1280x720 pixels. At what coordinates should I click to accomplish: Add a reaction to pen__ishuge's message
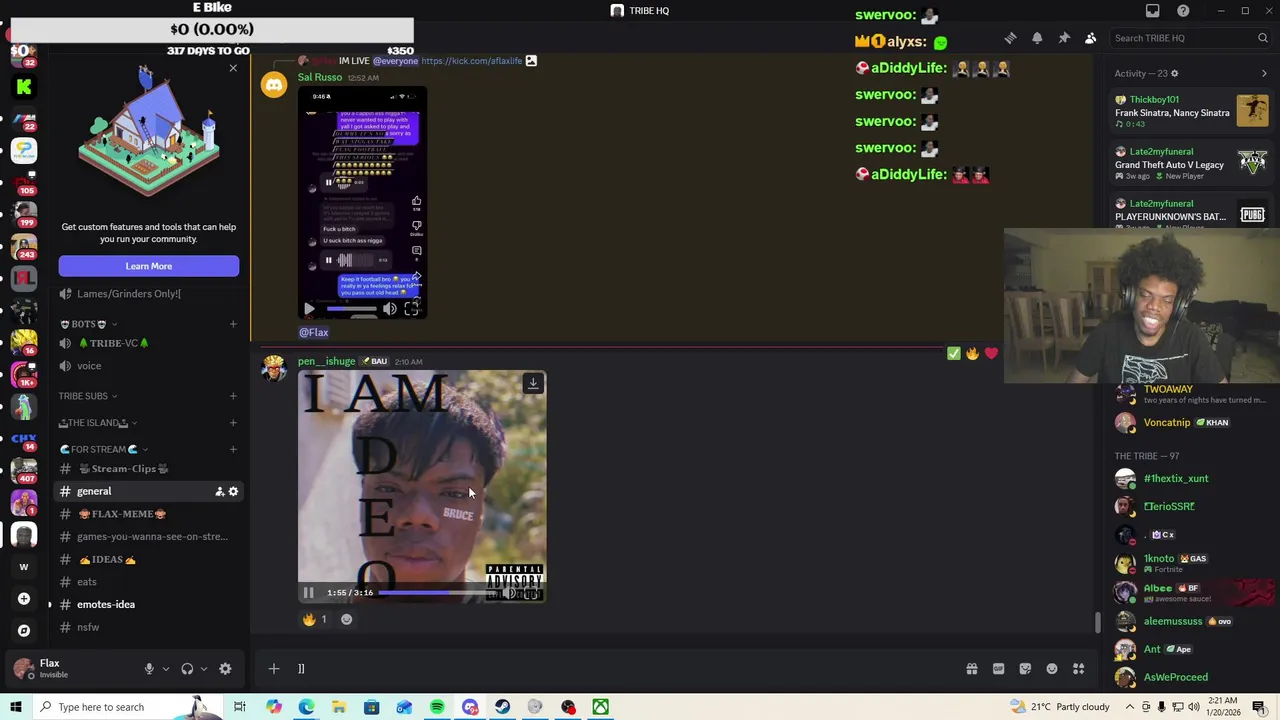[x=346, y=619]
